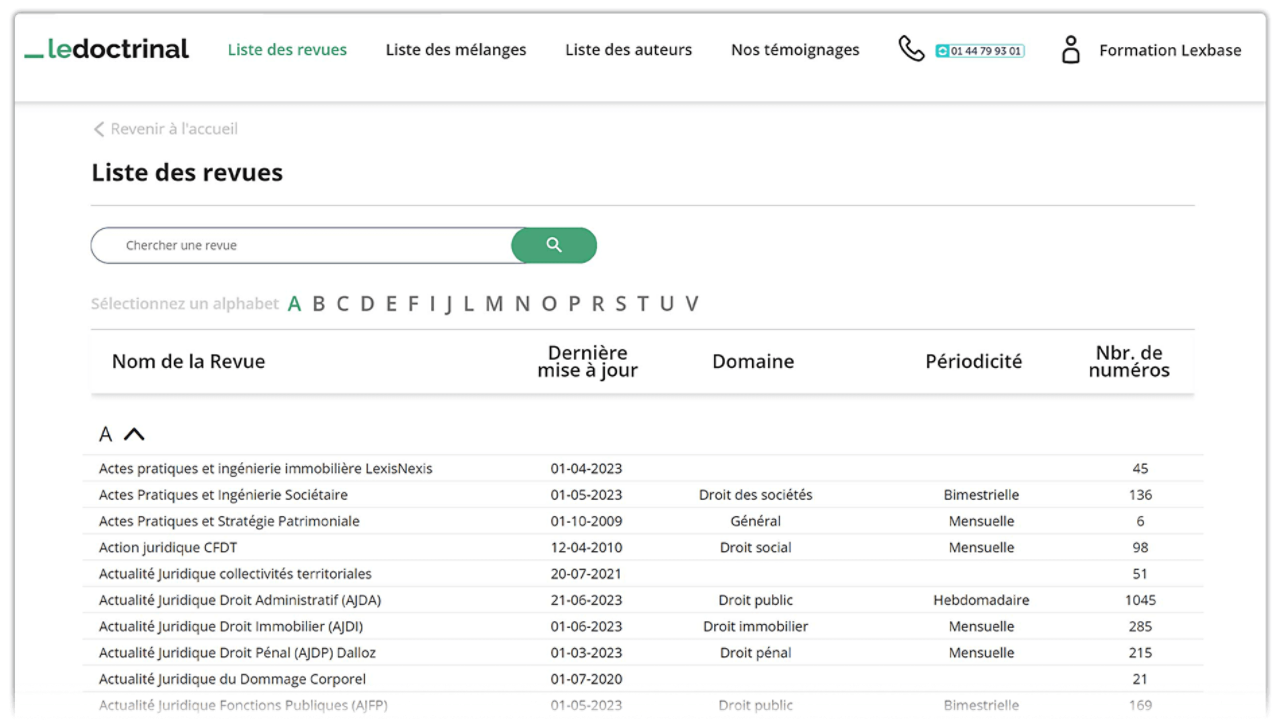
Task: Click the Périodicité column header
Action: point(973,362)
